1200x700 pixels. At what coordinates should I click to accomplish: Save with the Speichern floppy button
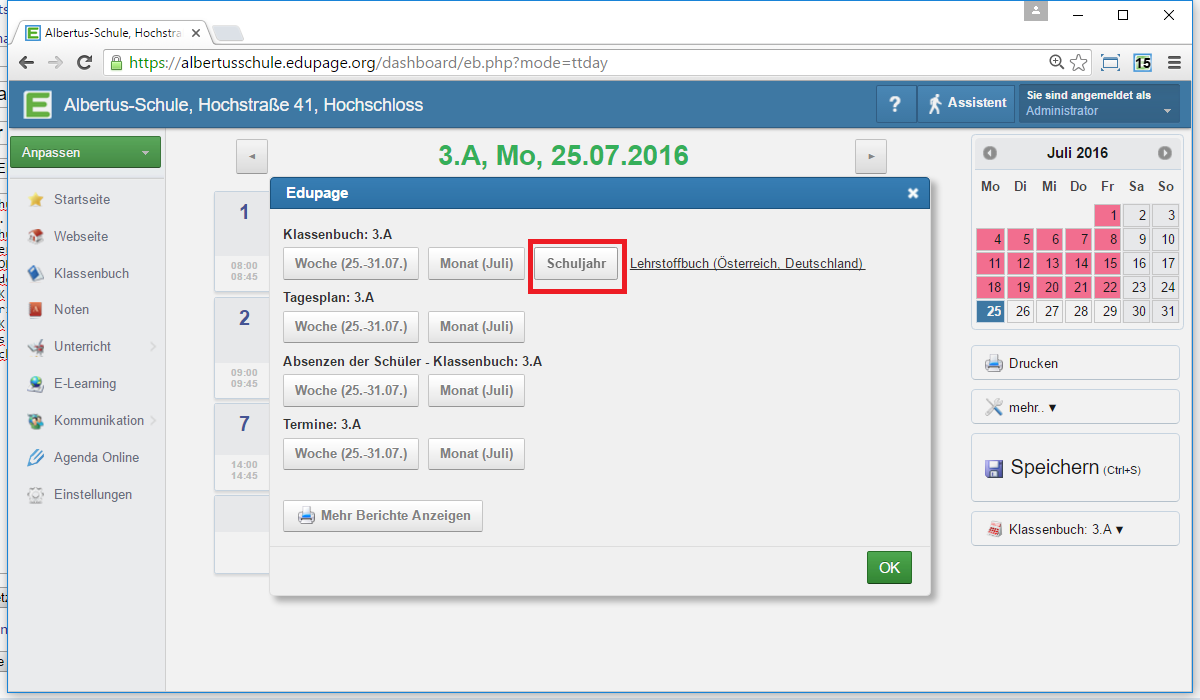(x=1075, y=467)
